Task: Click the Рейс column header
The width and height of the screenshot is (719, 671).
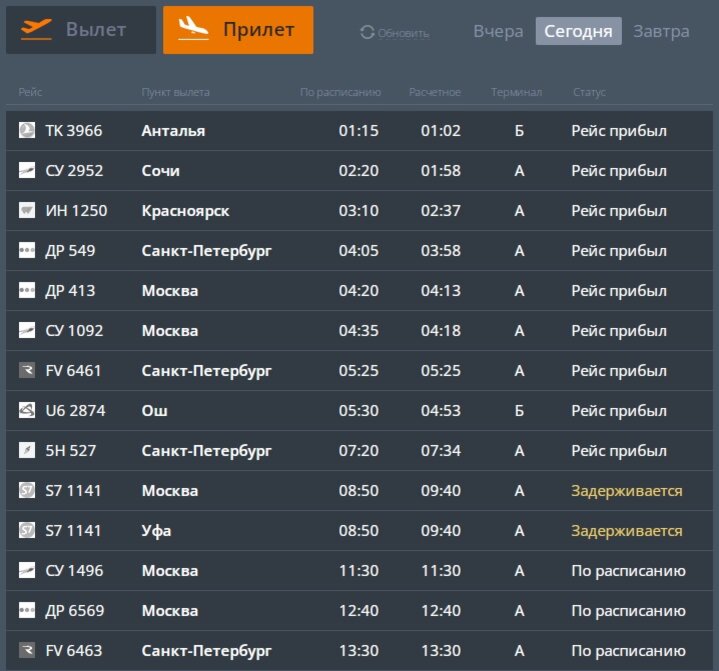Action: point(30,92)
